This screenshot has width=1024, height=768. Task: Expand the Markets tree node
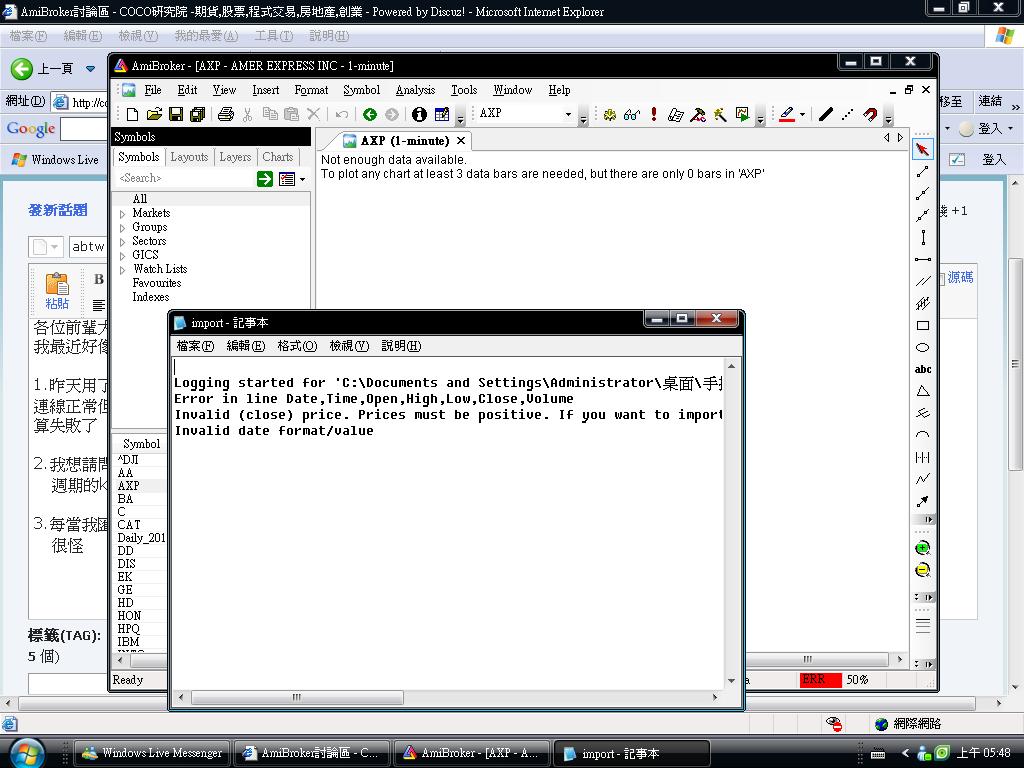122,214
